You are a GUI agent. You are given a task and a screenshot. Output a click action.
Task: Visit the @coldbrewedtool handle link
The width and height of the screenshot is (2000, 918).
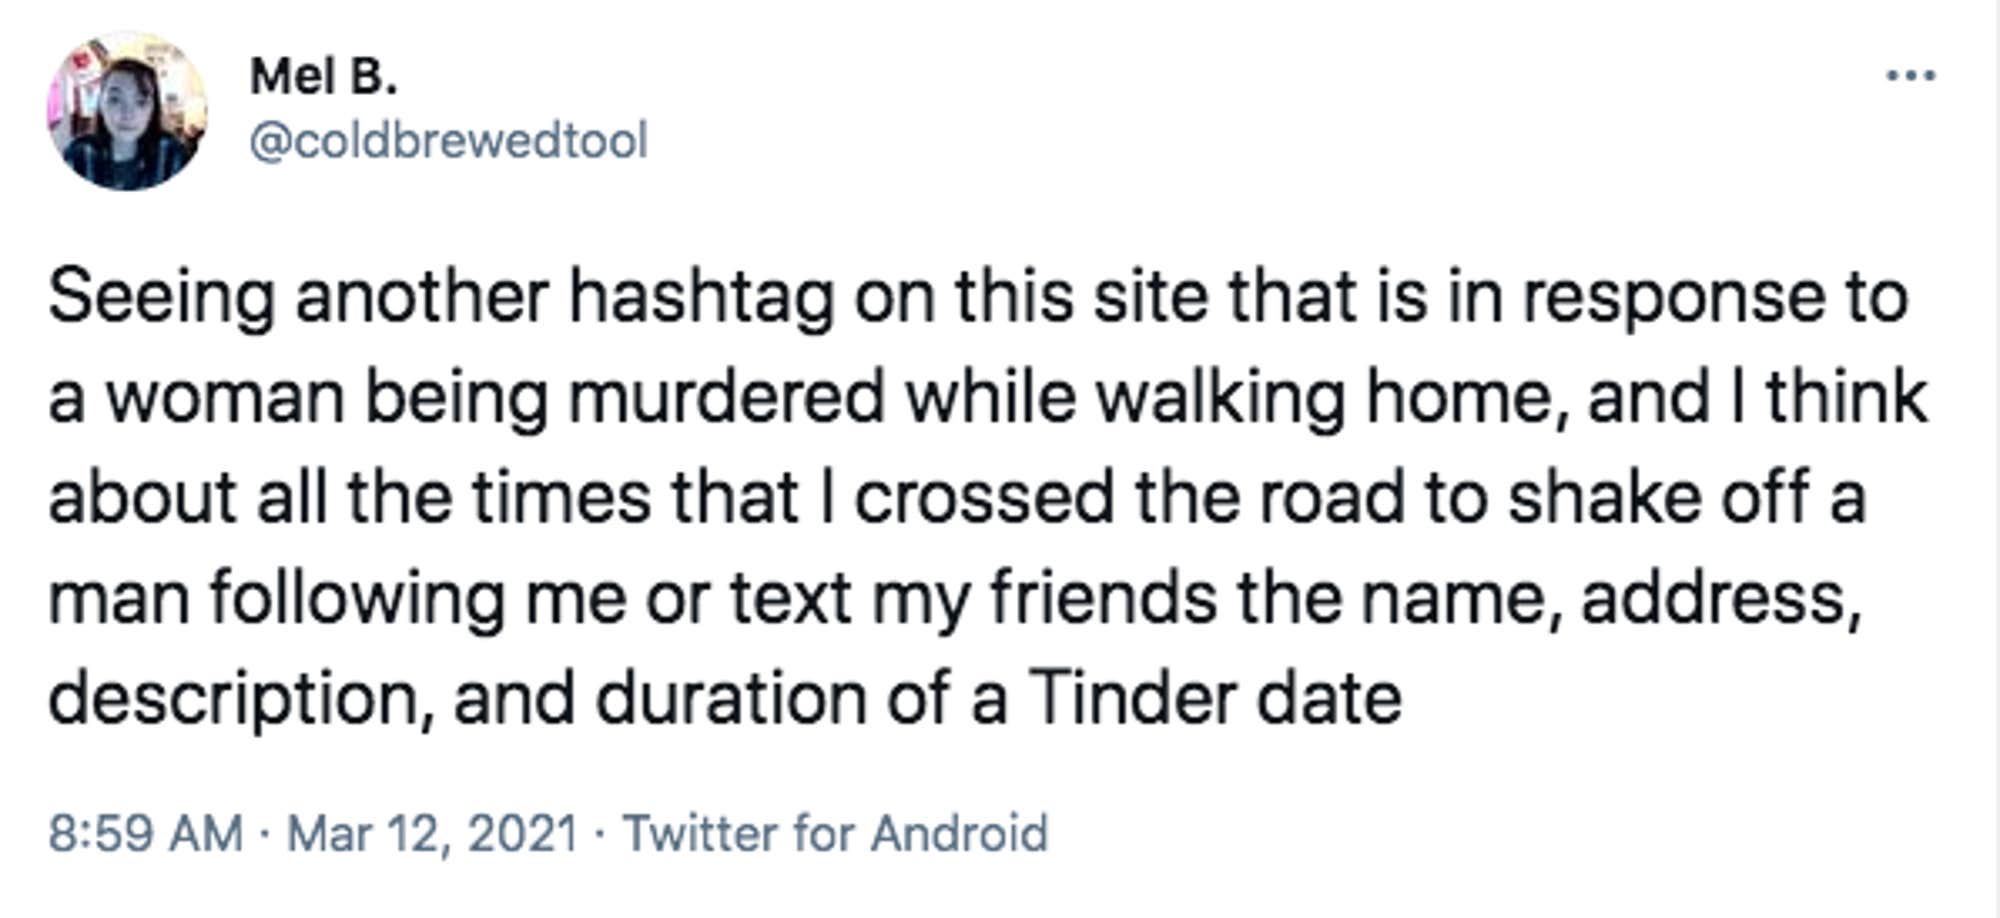[448, 140]
